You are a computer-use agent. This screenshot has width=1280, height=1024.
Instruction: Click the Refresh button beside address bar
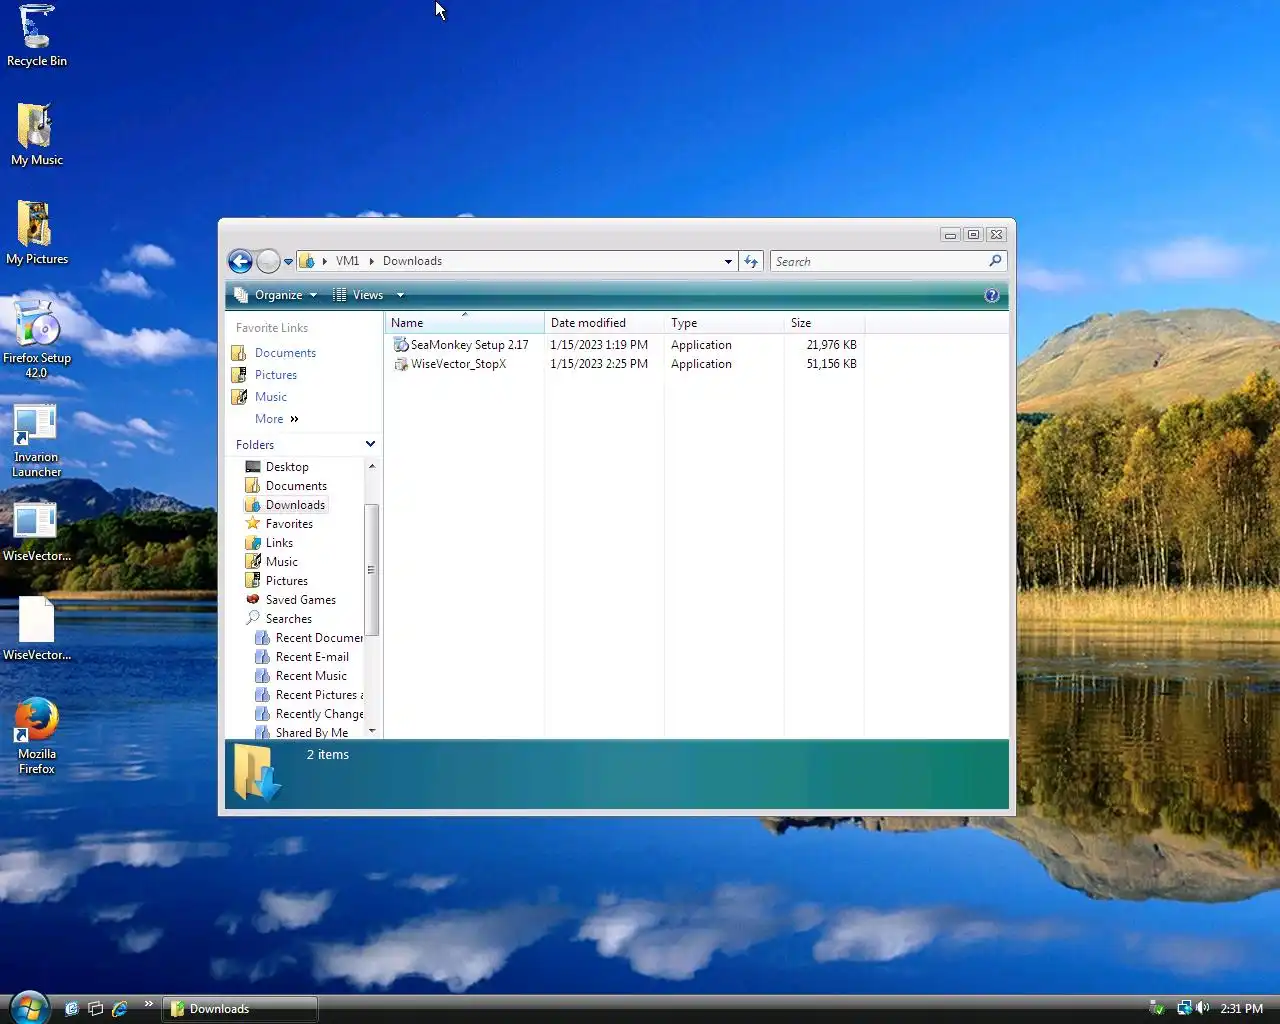(751, 261)
